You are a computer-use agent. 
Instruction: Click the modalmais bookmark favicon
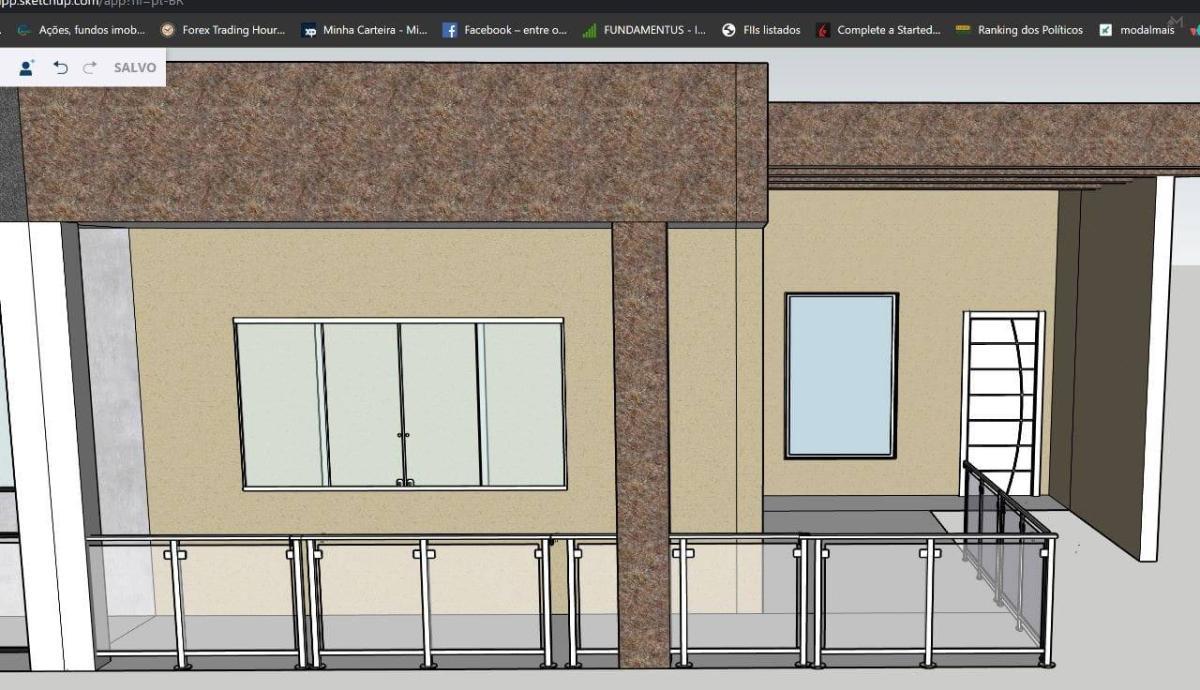(1106, 30)
